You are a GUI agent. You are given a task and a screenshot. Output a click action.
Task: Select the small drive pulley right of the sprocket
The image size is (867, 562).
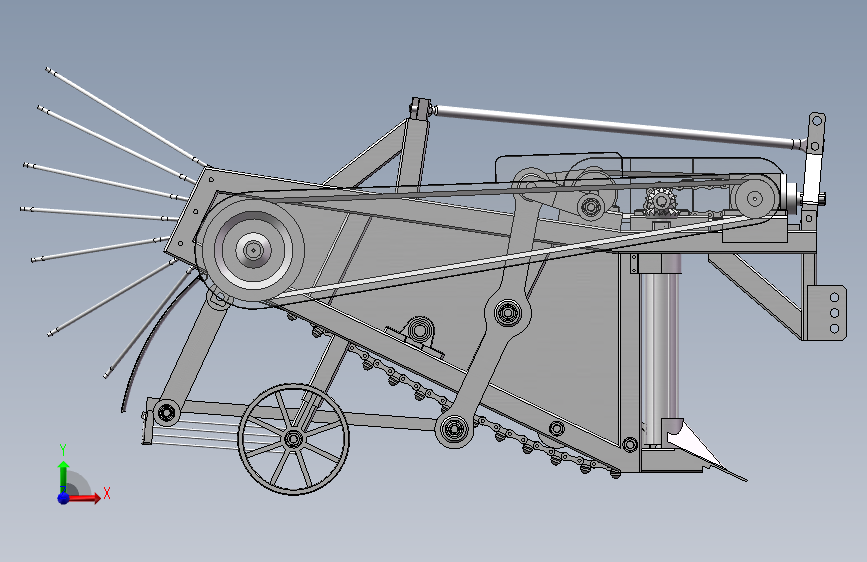pyautogui.click(x=754, y=198)
